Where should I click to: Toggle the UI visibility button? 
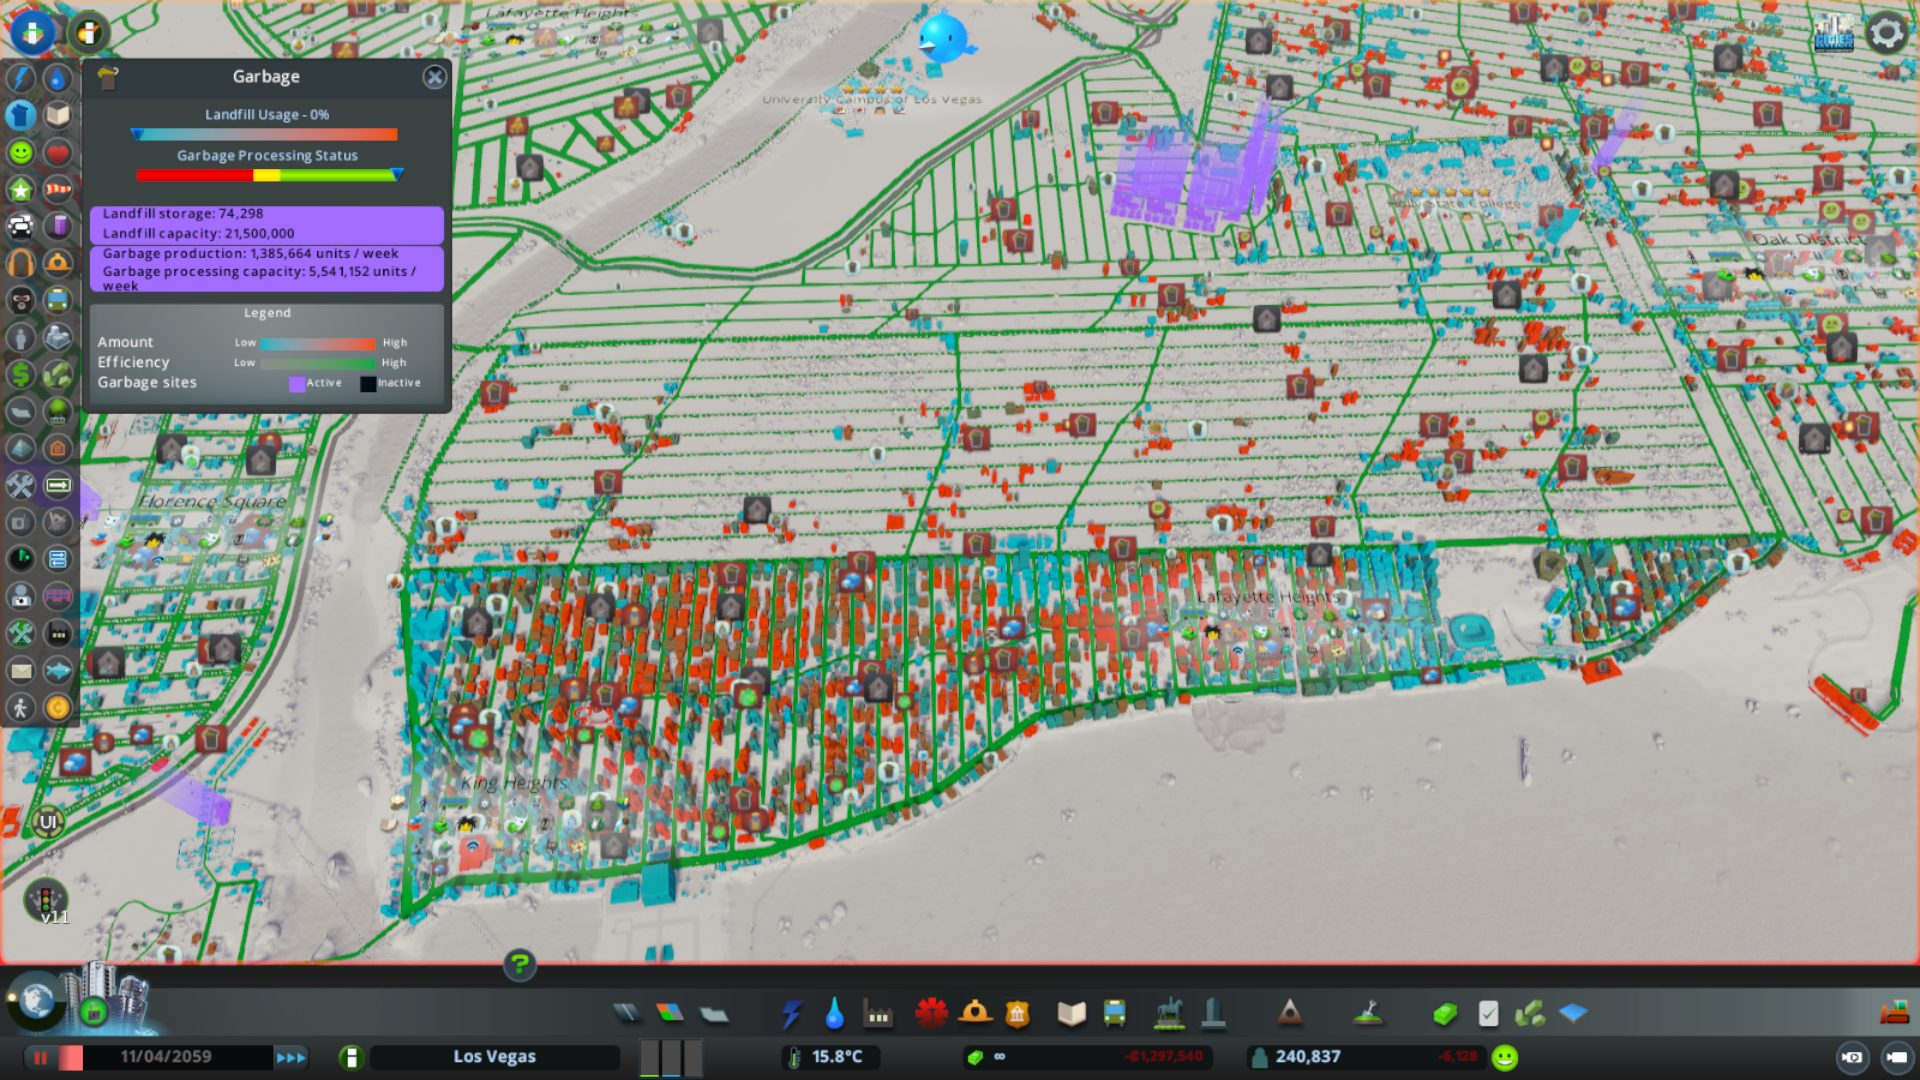click(48, 822)
